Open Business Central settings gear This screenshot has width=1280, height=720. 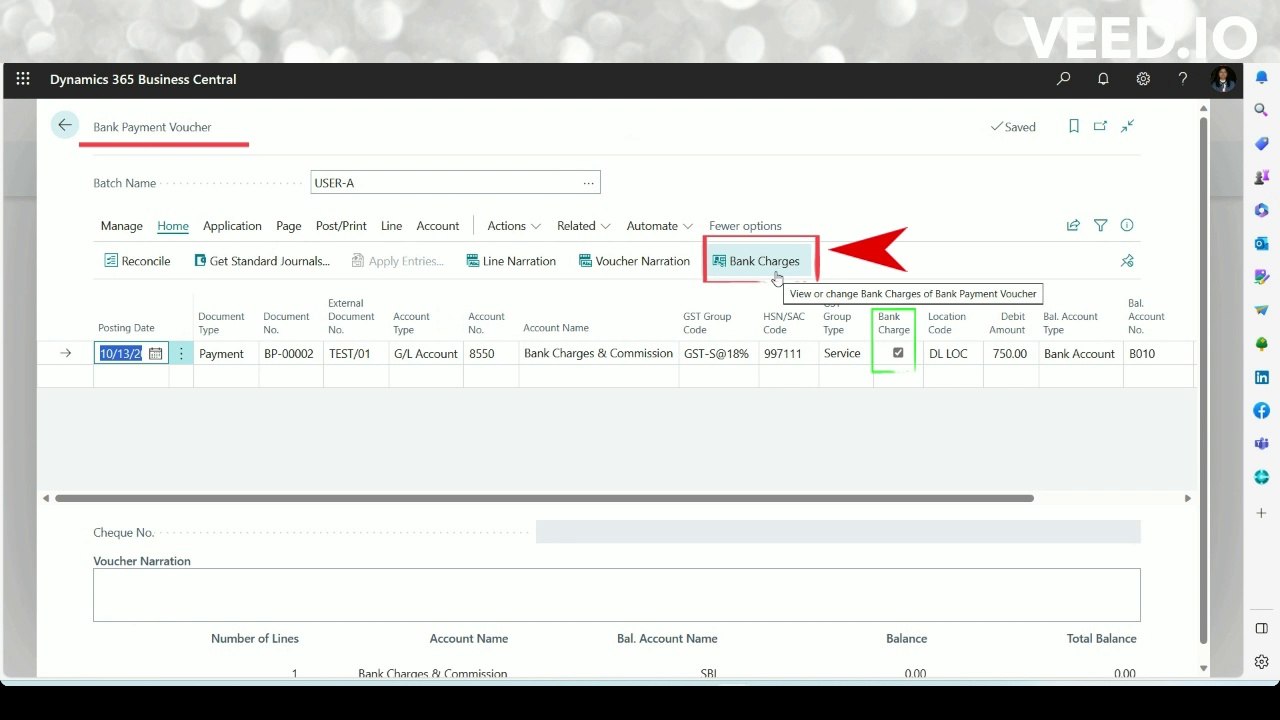[1143, 79]
